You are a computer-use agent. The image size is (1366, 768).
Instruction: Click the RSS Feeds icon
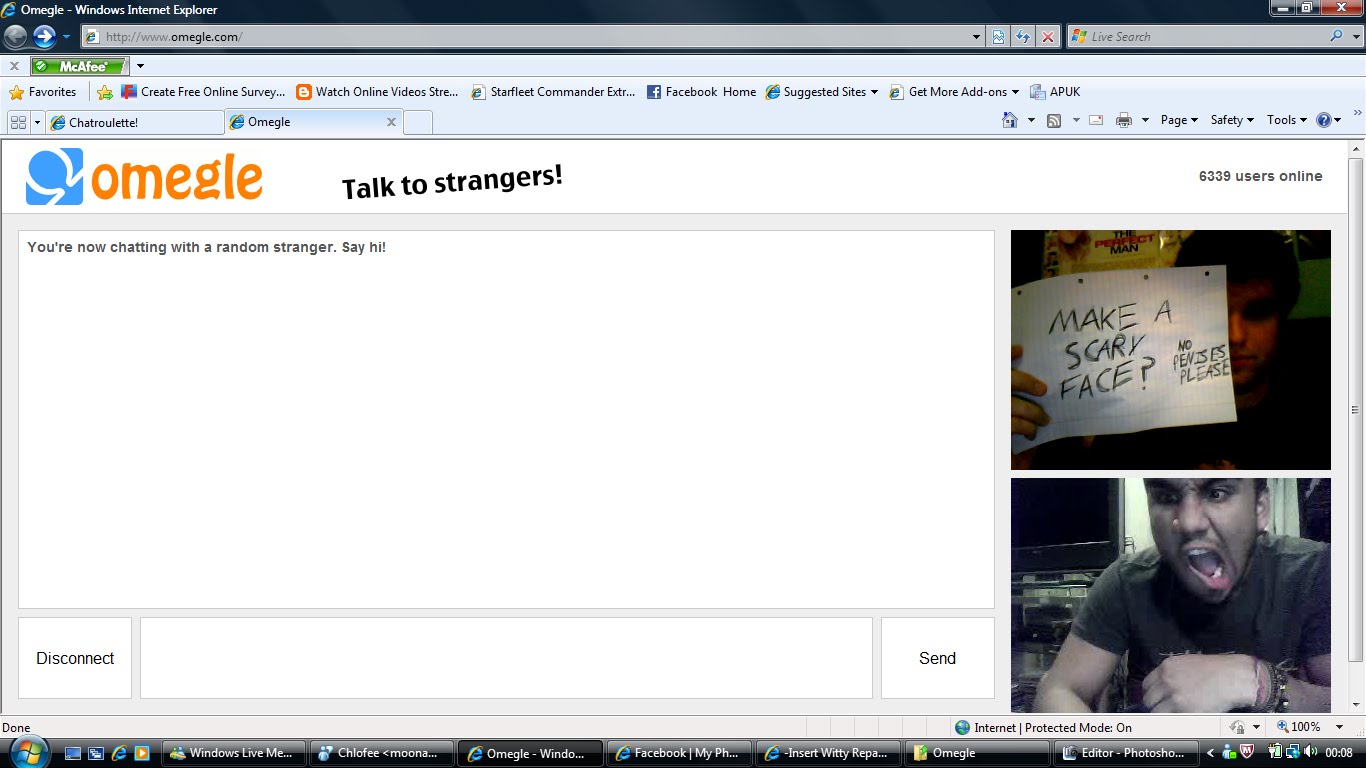coord(1054,120)
